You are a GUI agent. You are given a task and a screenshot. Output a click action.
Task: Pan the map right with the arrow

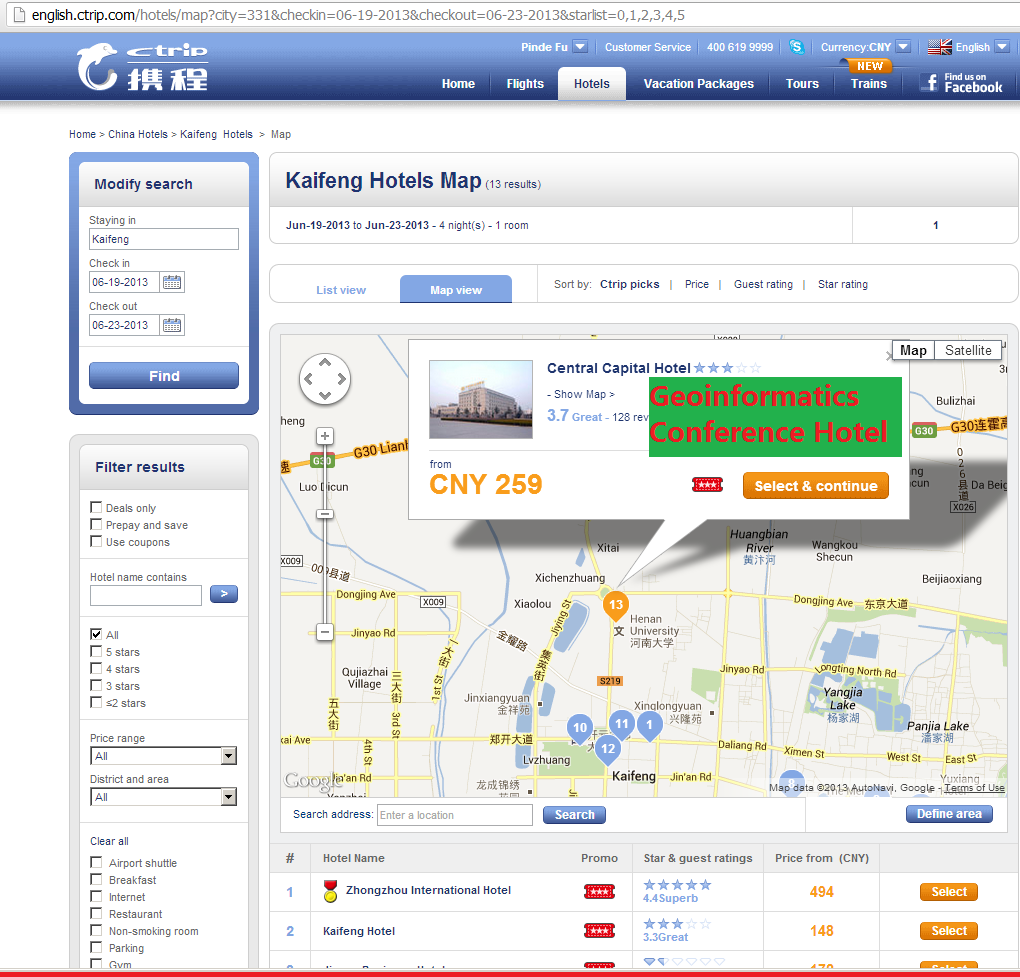point(342,379)
